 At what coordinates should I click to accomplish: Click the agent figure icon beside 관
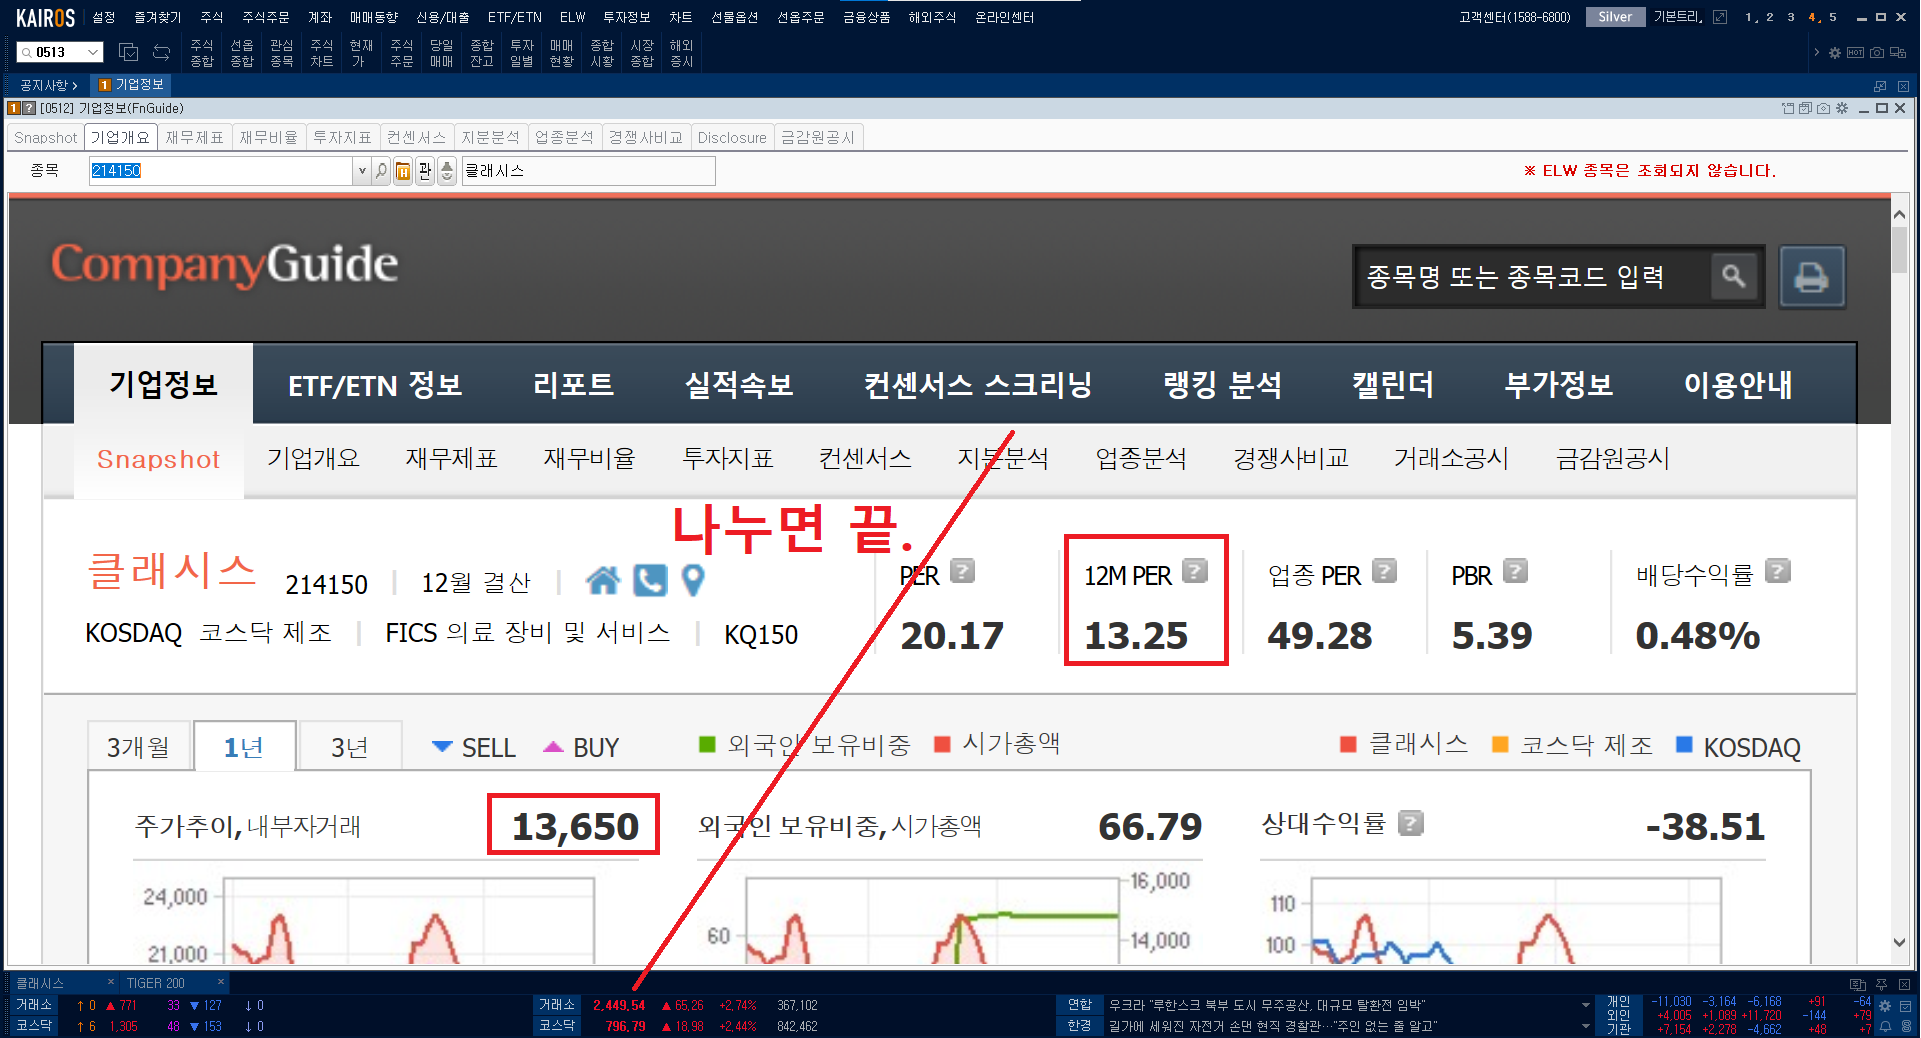447,171
